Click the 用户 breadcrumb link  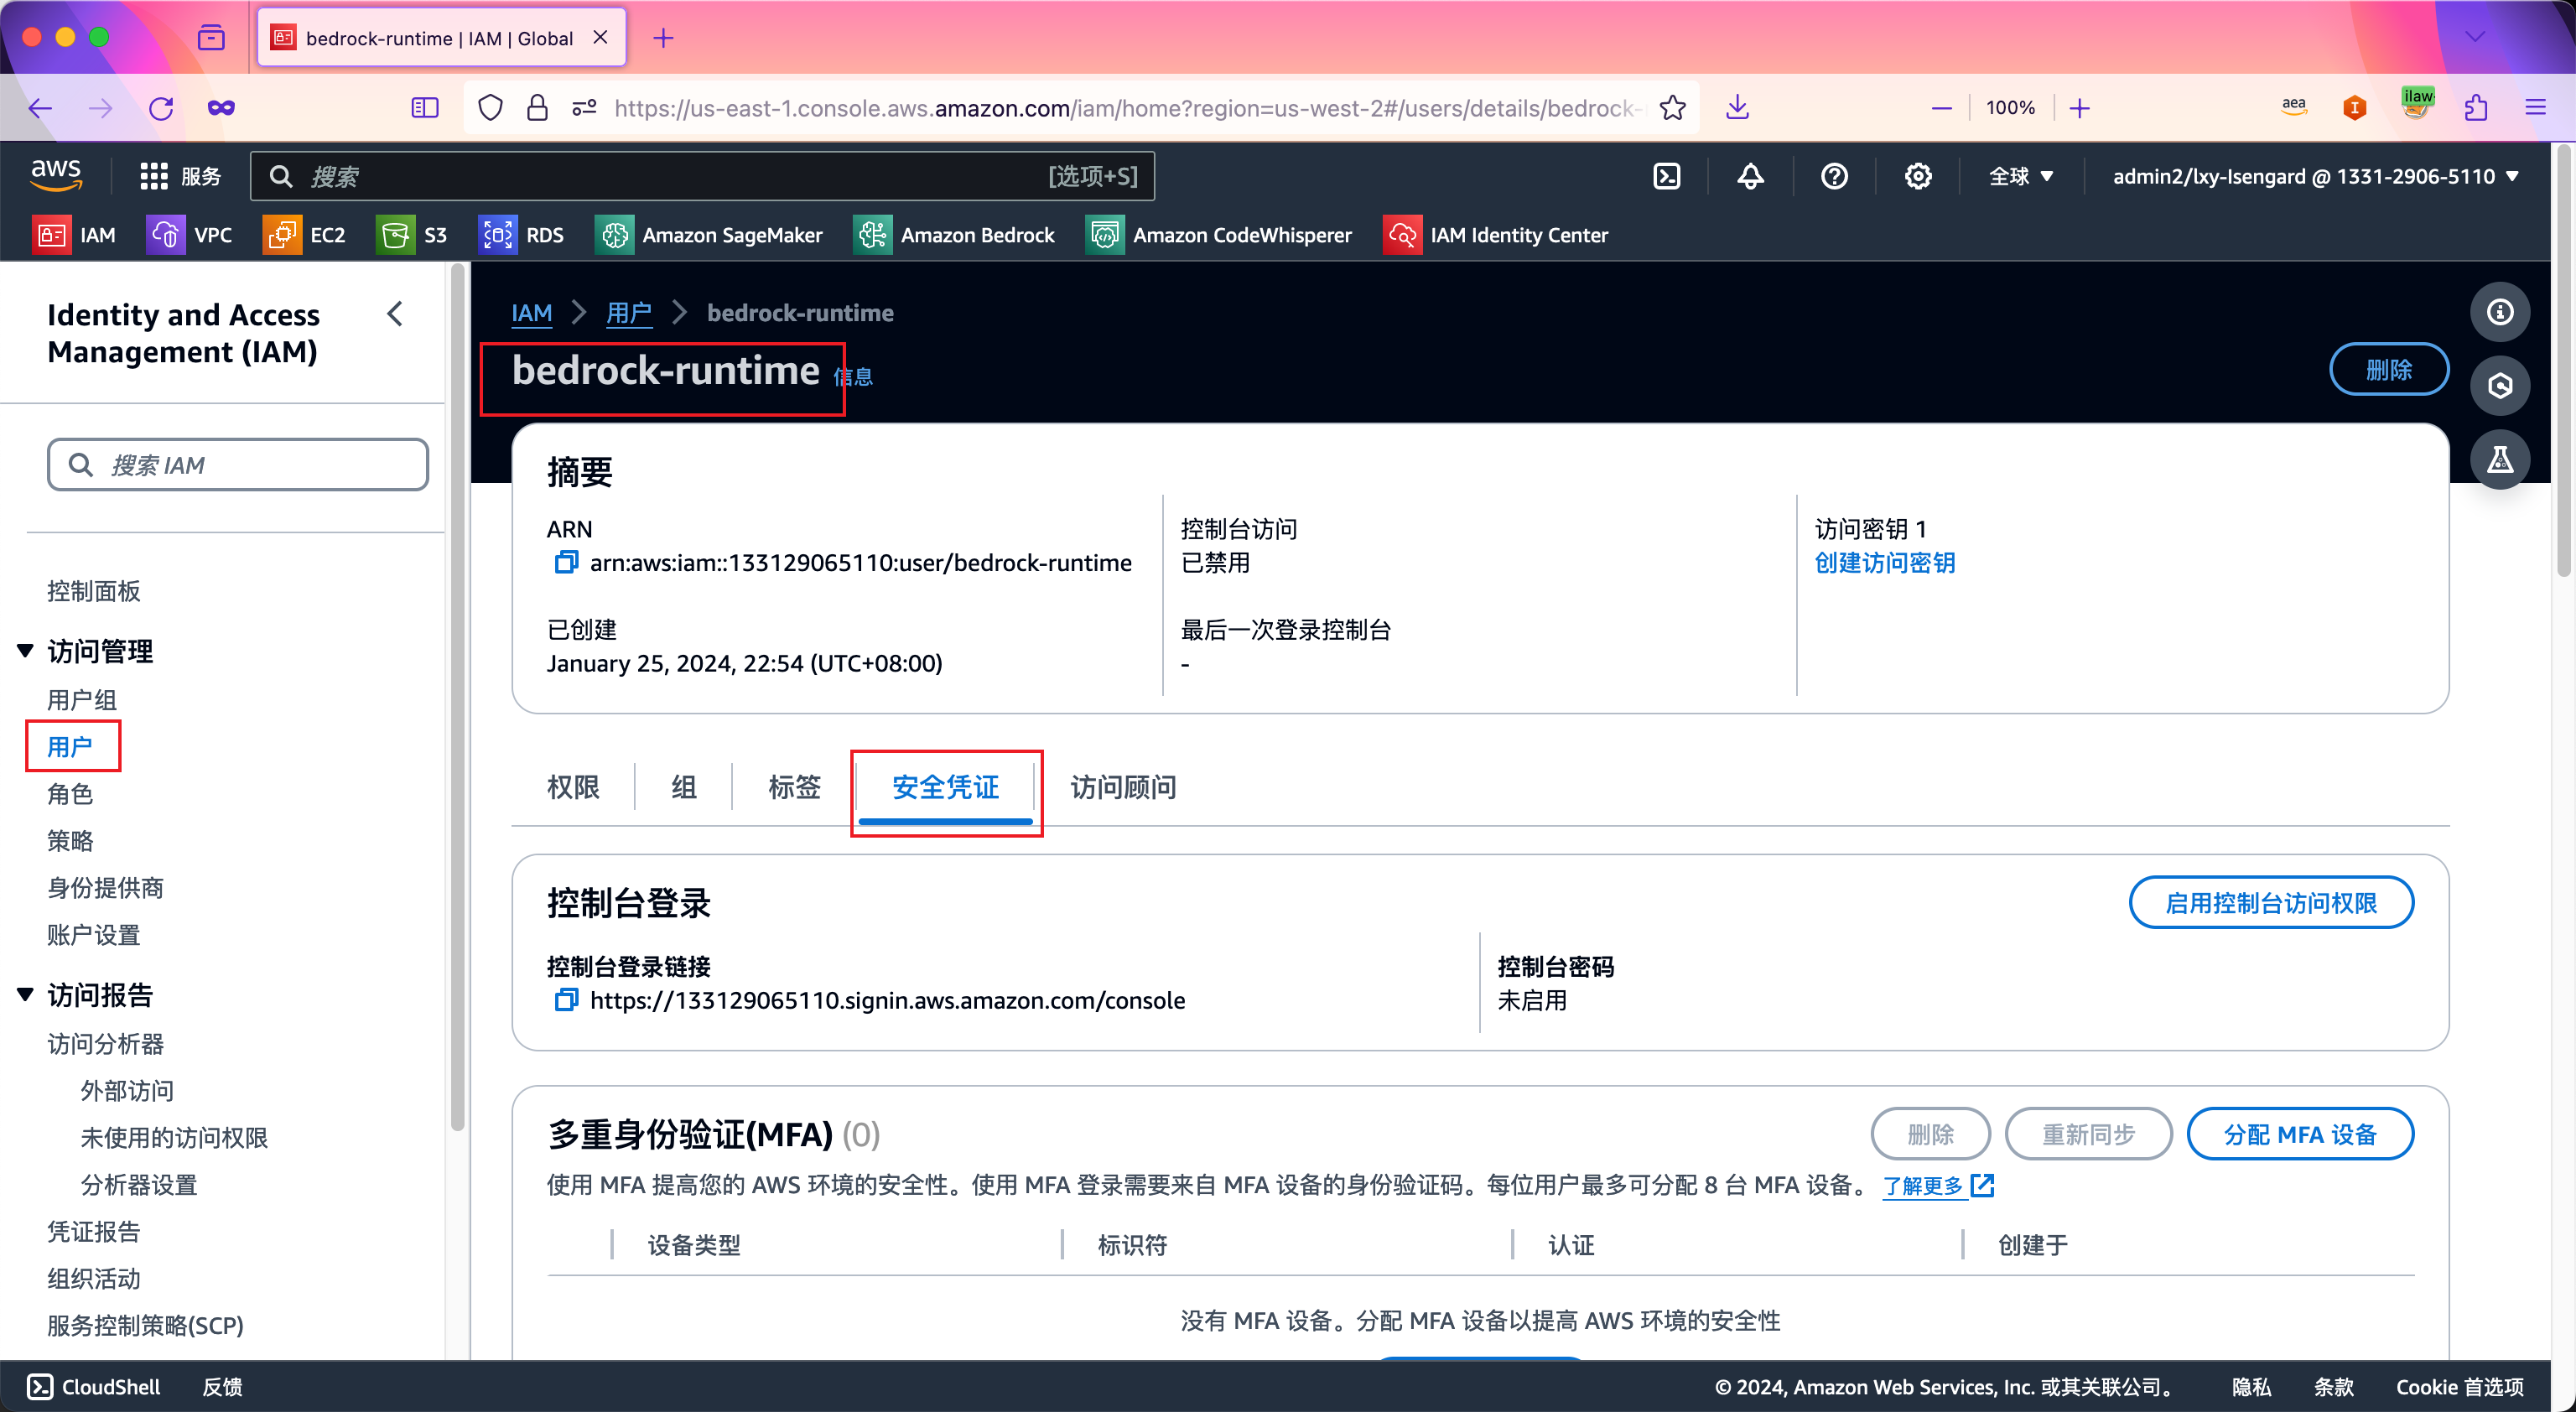point(629,312)
